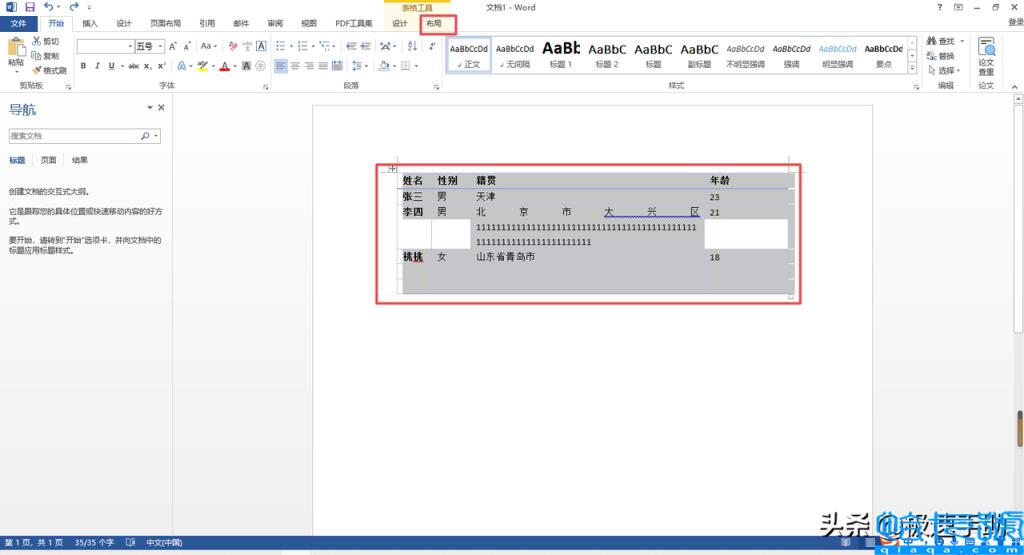The image size is (1024, 555).
Task: Click the table move handle icon
Action: tap(392, 168)
